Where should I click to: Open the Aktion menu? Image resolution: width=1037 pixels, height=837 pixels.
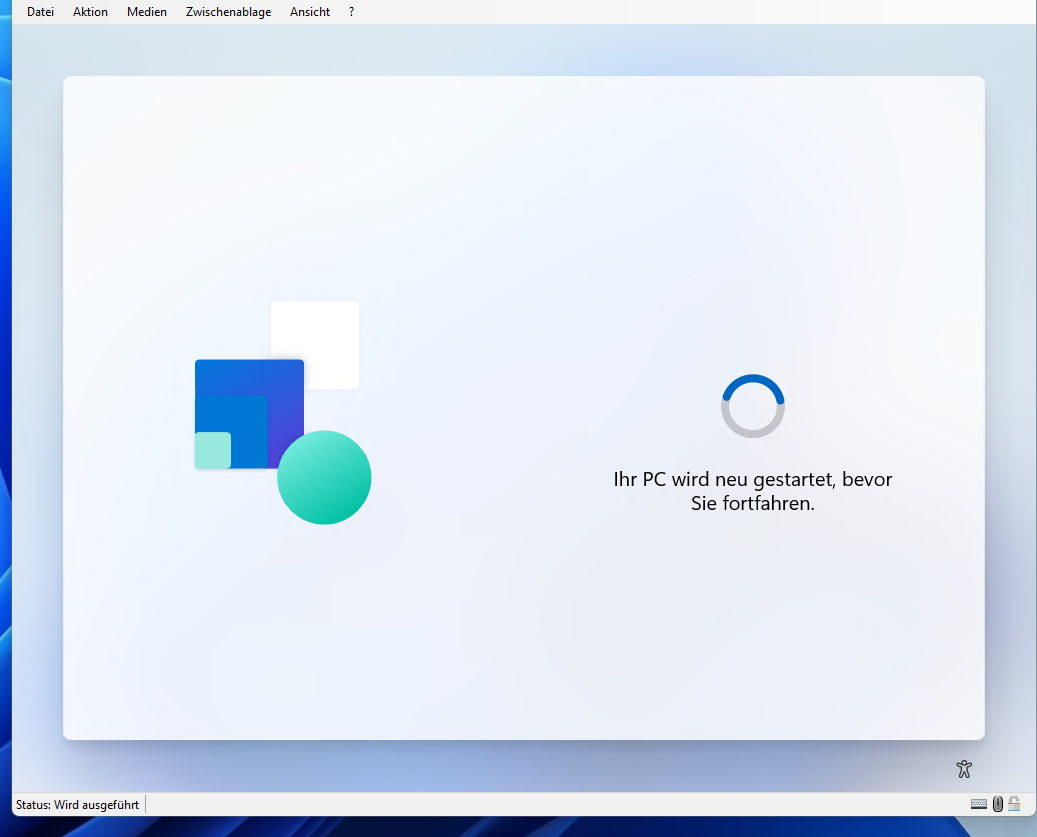point(90,12)
